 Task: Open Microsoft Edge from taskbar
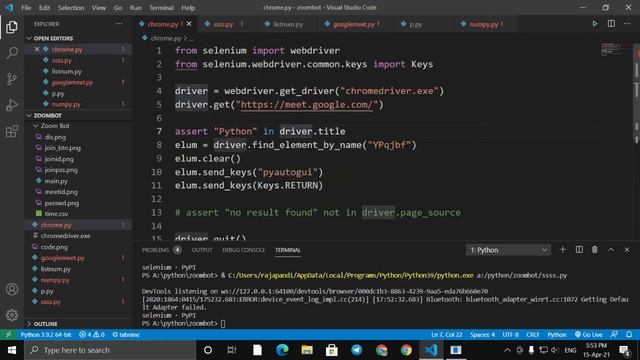coord(282,350)
